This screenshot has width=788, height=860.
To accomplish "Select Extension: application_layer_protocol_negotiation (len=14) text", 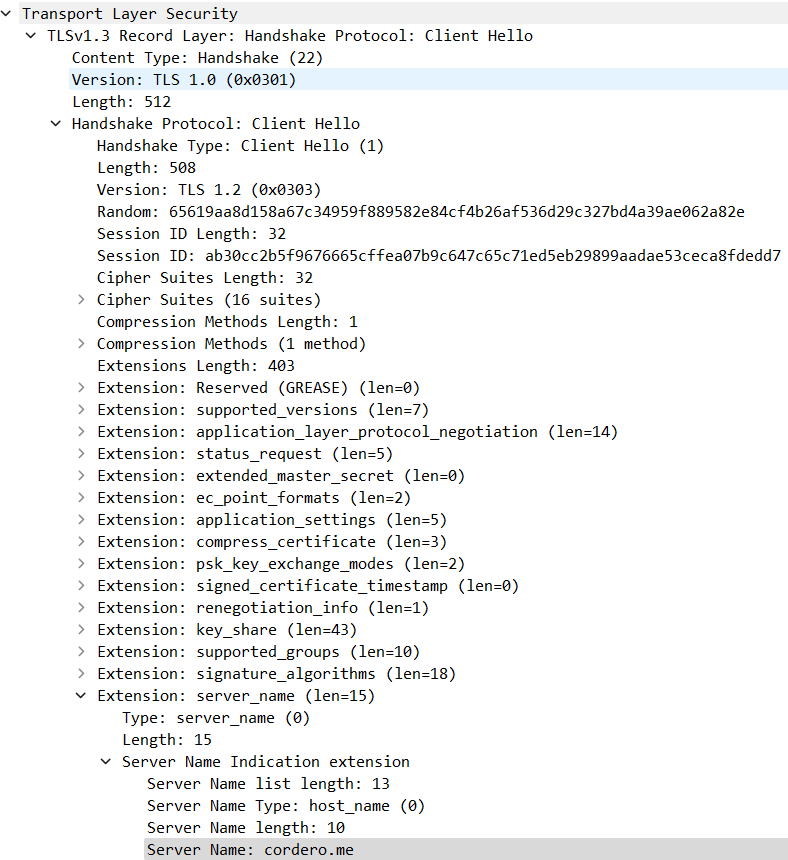I will pos(358,432).
